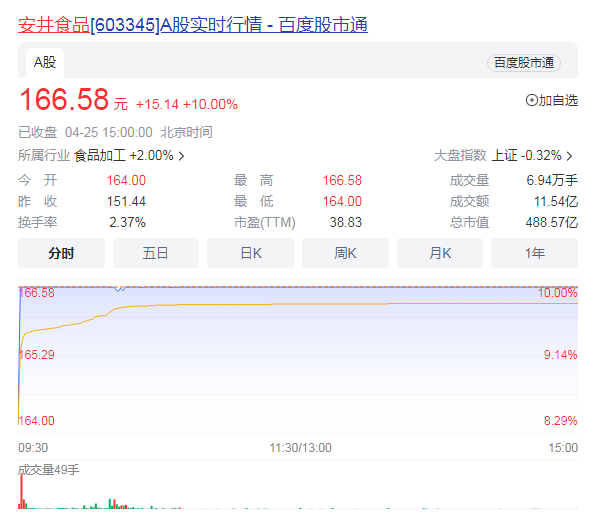View the 1年 one-year chart
The height and width of the screenshot is (520, 602).
pyautogui.click(x=534, y=253)
